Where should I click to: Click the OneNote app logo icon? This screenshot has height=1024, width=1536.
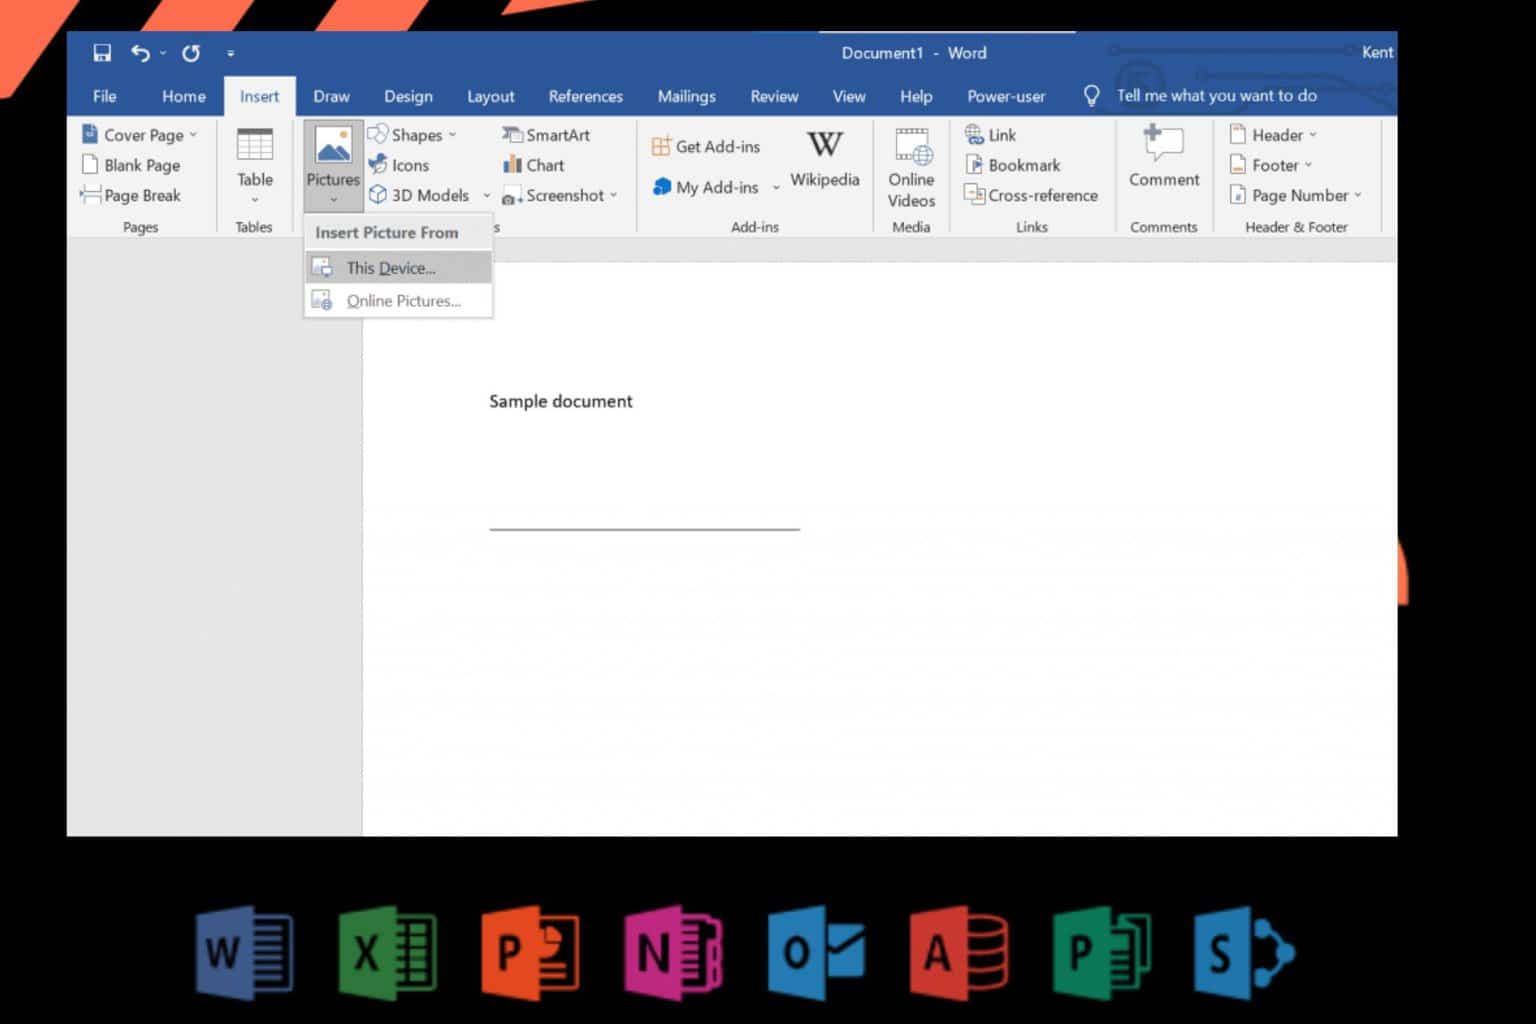coord(673,953)
